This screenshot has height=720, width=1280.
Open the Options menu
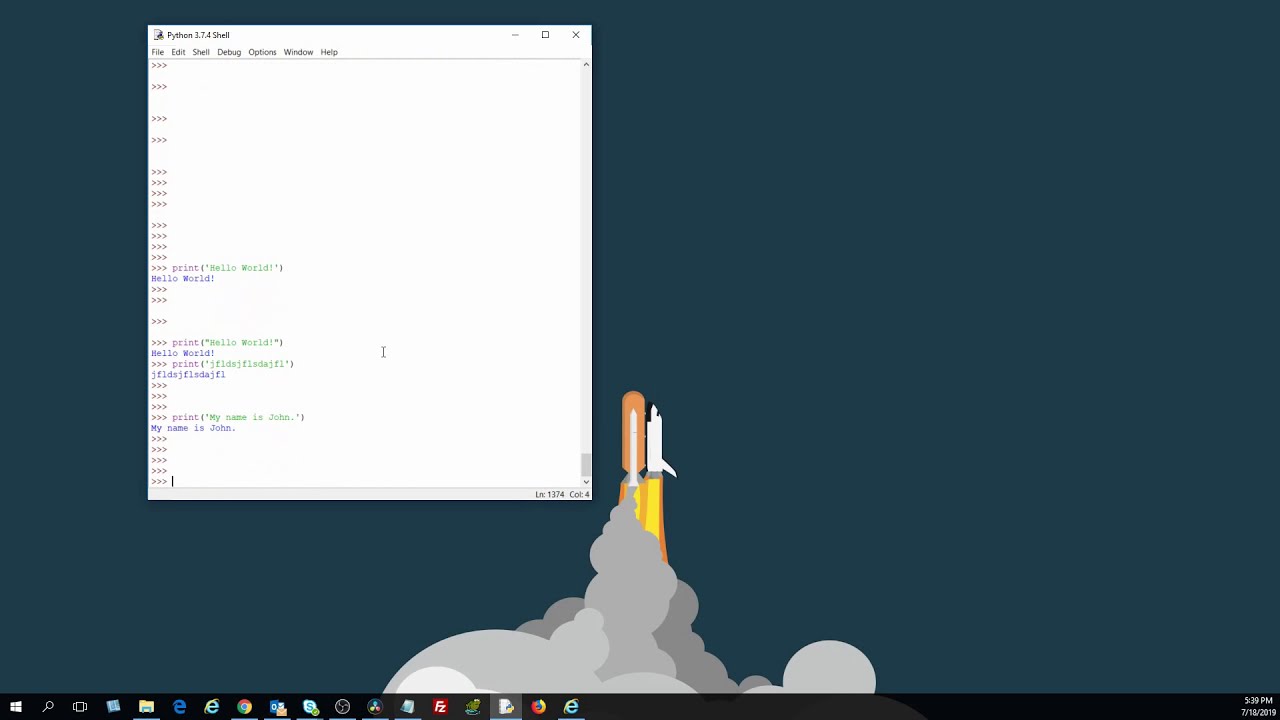262,52
